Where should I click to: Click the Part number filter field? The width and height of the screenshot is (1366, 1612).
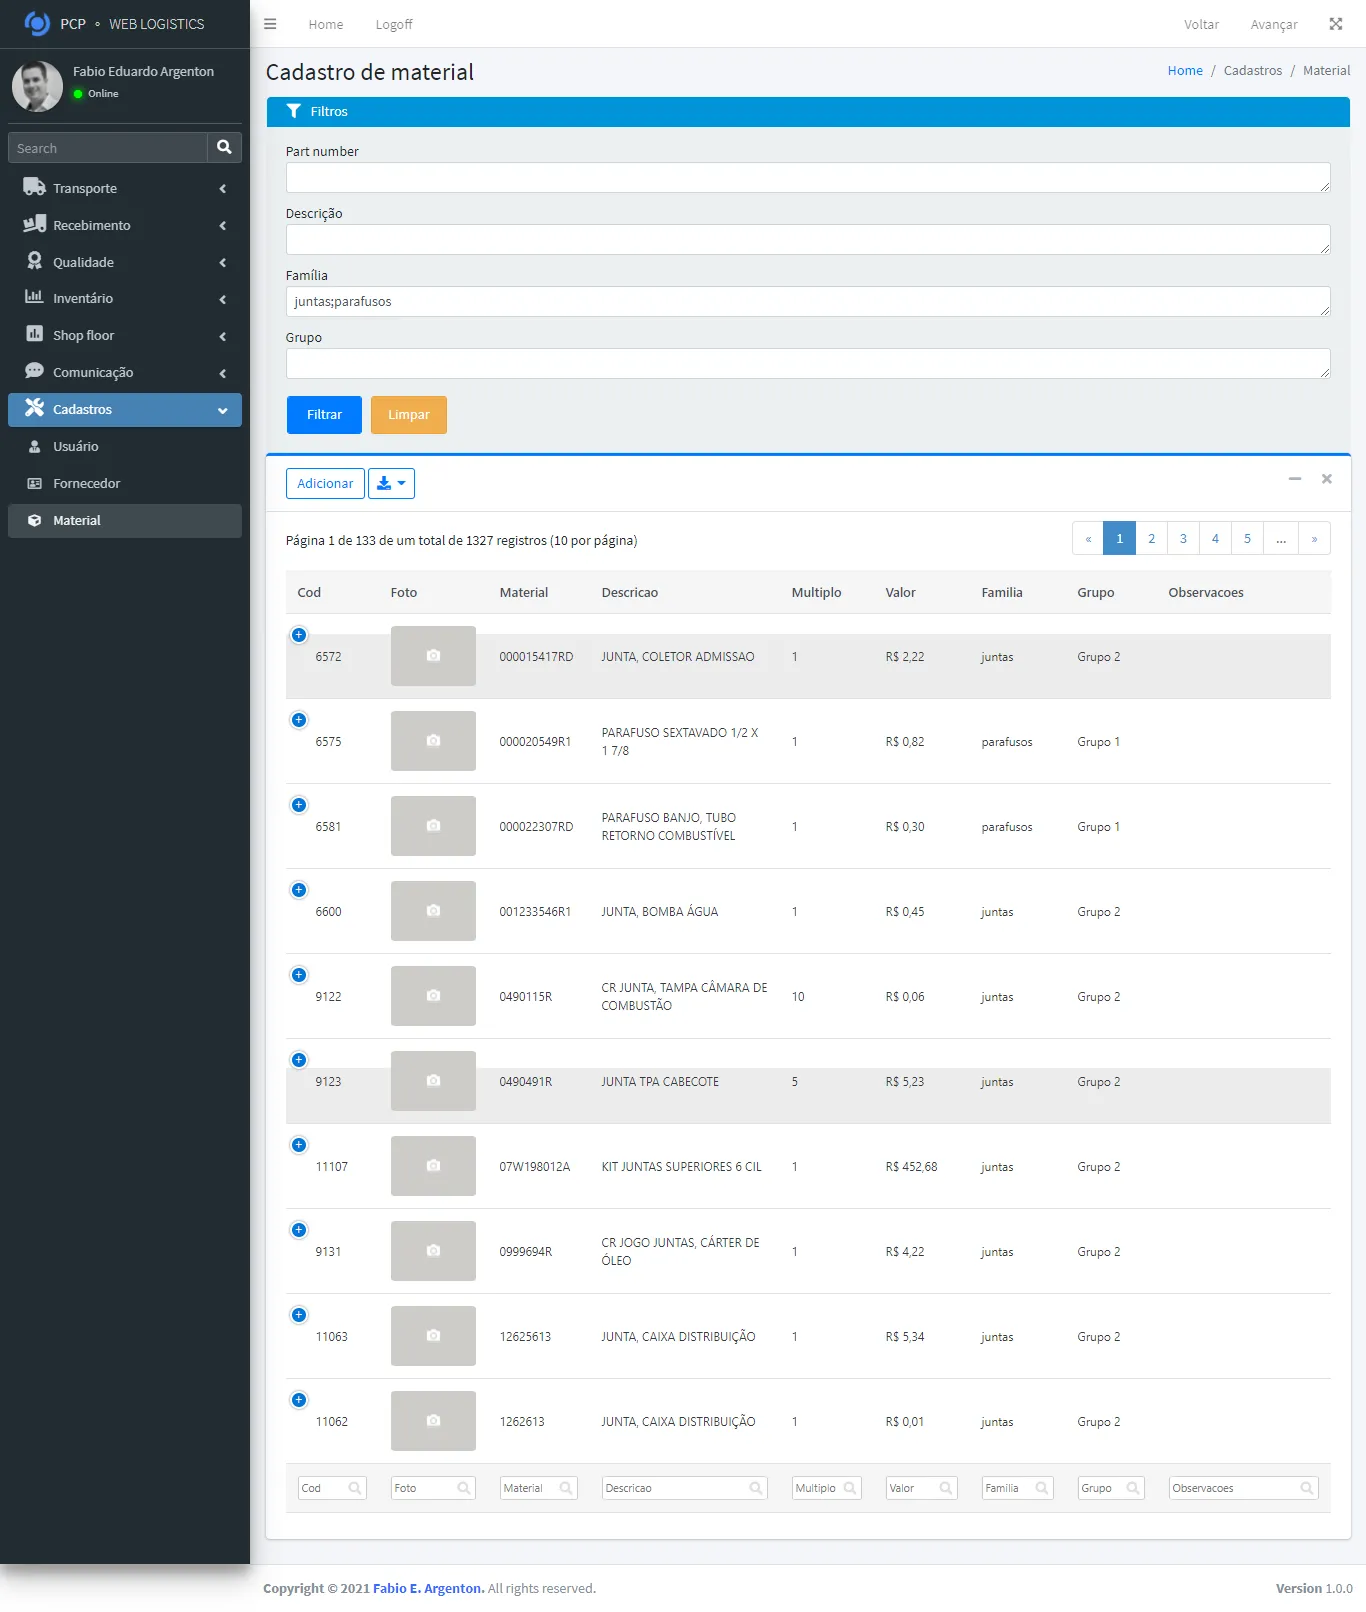coord(807,178)
